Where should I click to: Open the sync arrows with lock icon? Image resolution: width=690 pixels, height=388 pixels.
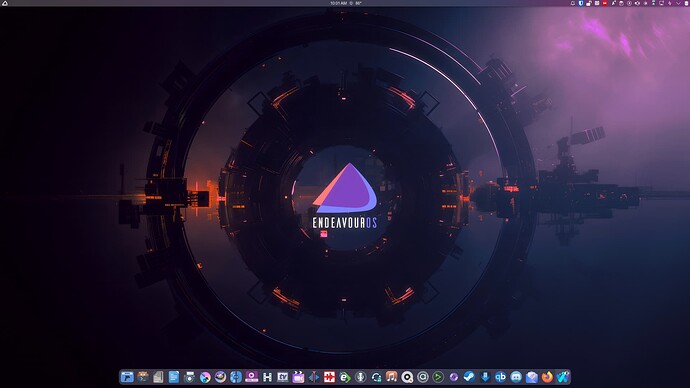click(376, 377)
